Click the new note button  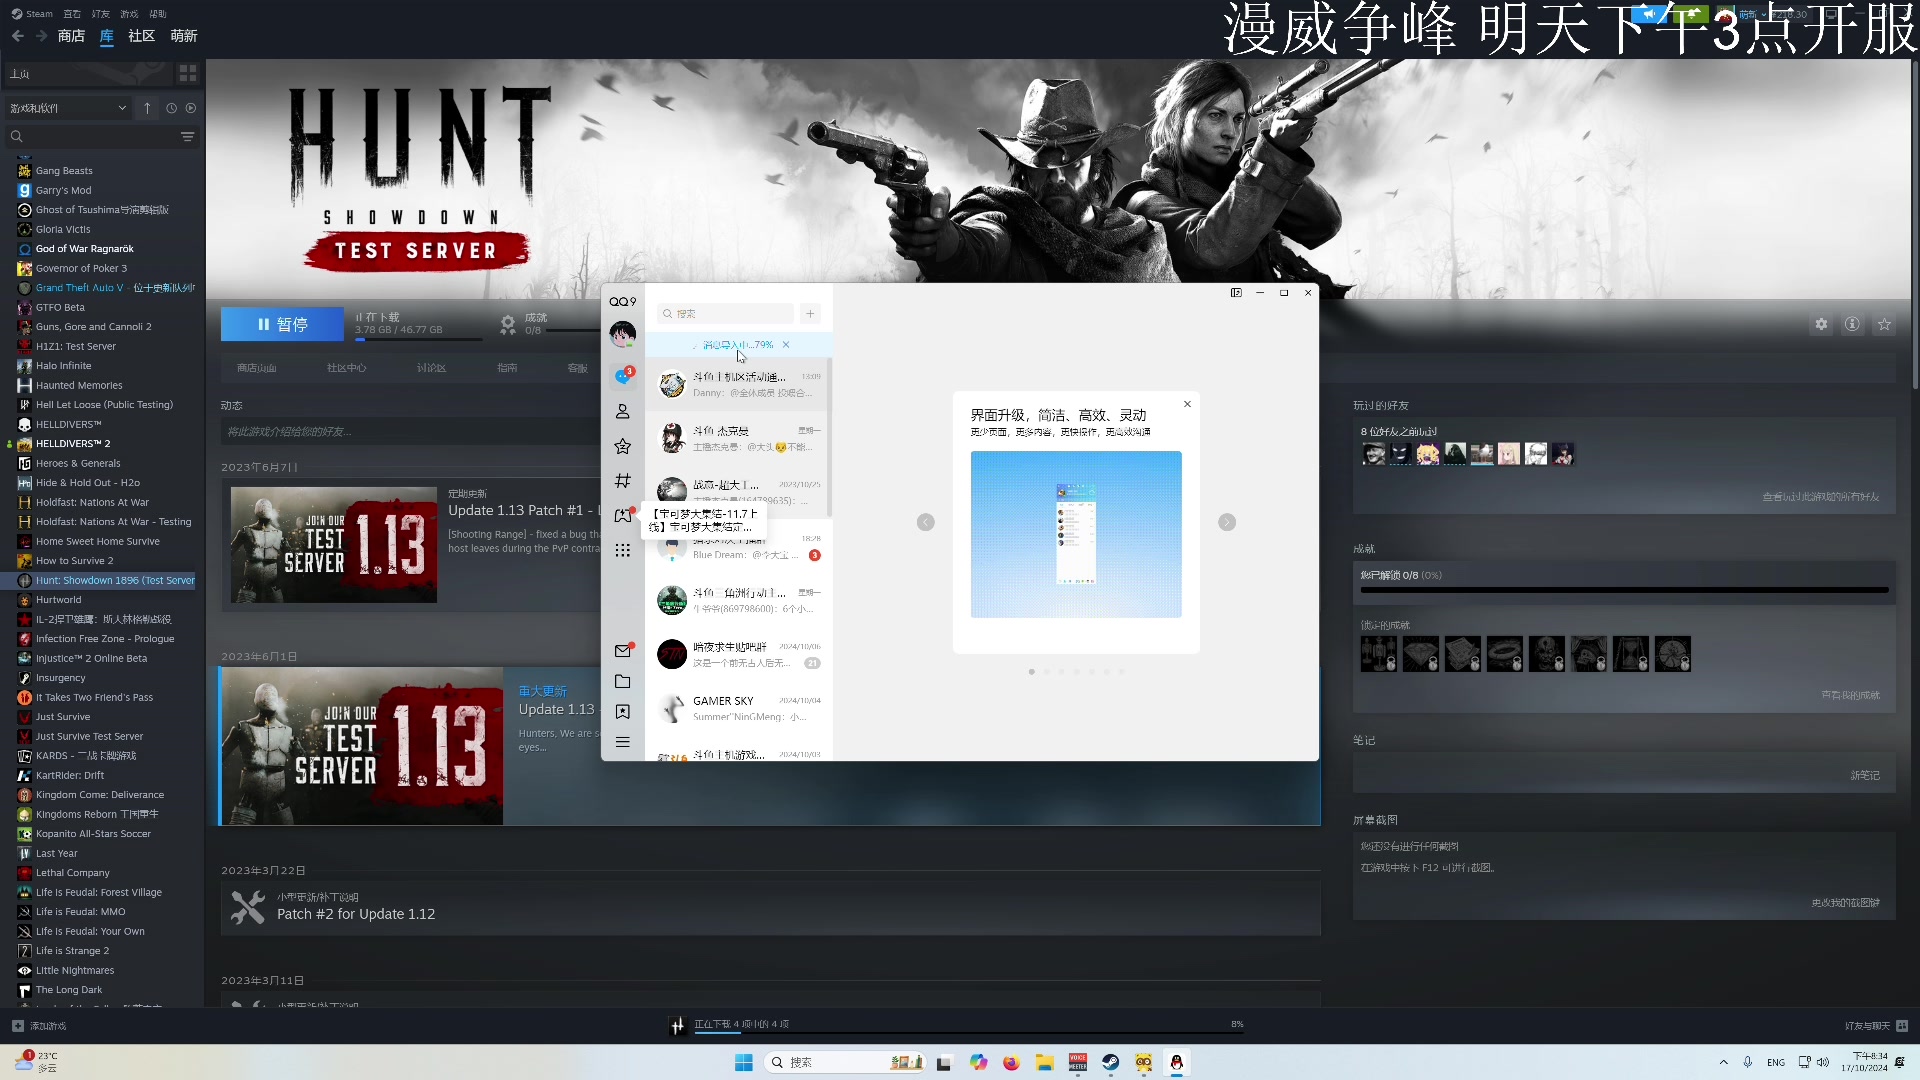[1864, 775]
